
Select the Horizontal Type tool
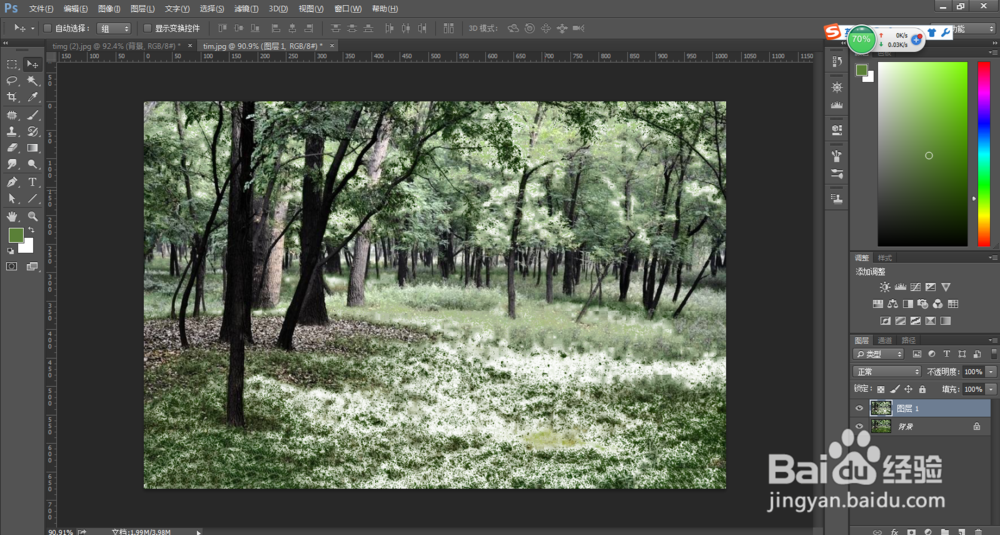tap(32, 182)
